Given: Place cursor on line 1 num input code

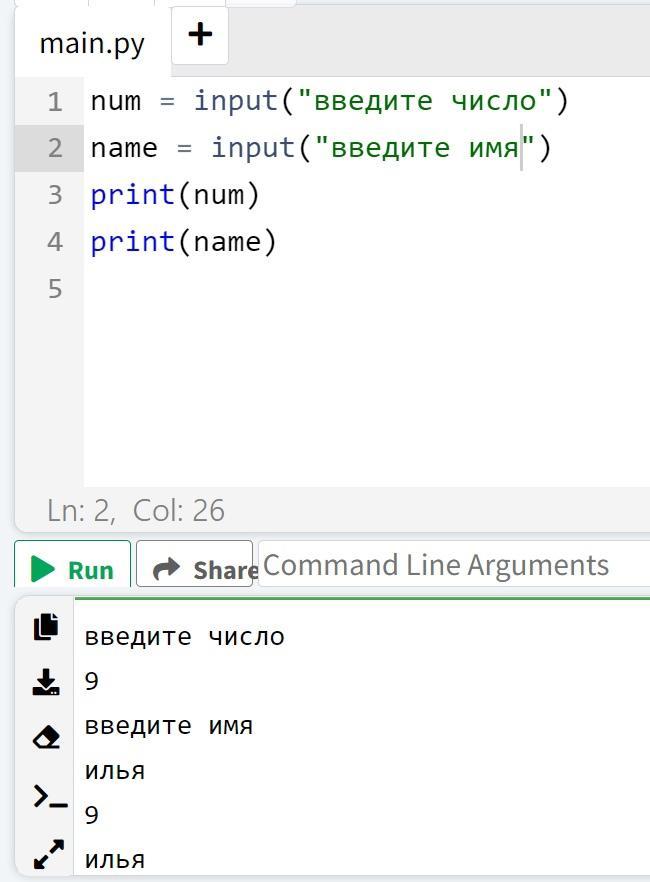Looking at the screenshot, I should pyautogui.click(x=329, y=101).
